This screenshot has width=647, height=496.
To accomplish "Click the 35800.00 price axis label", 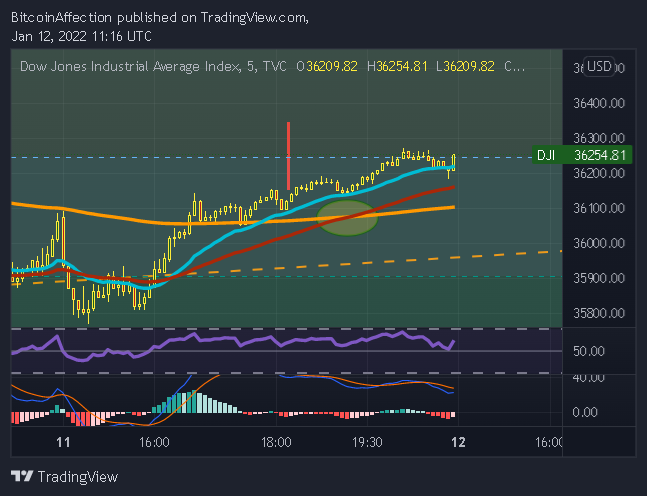I will coord(599,313).
